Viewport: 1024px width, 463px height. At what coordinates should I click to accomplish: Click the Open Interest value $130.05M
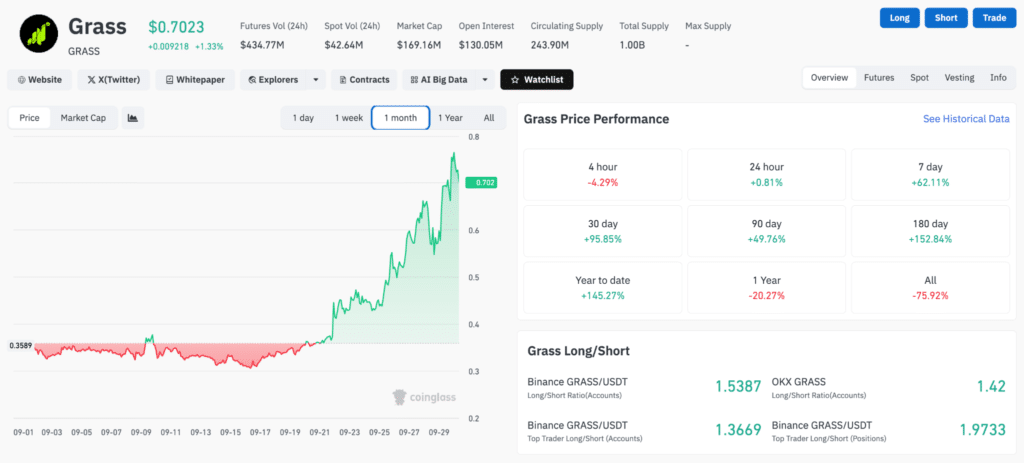(481, 45)
